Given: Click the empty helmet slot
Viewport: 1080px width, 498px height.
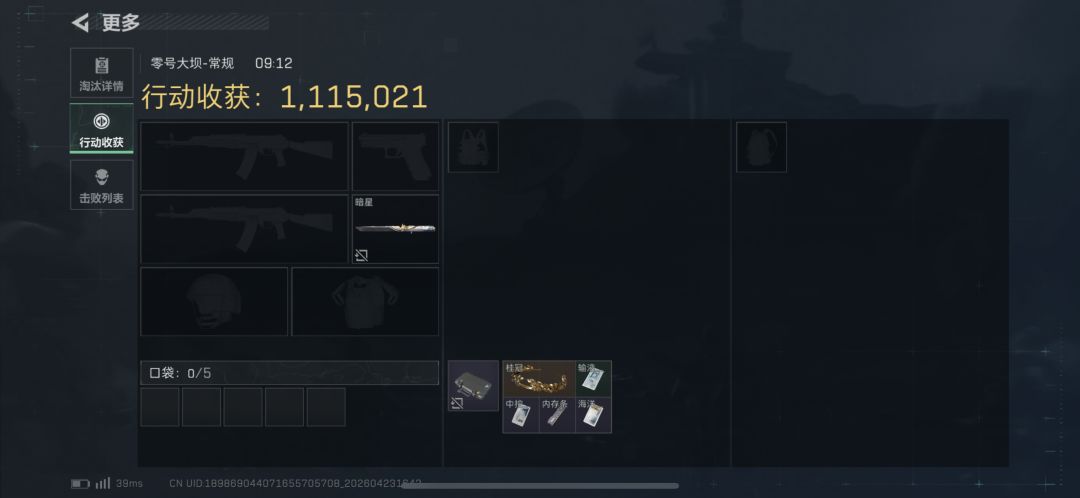Looking at the screenshot, I should (214, 302).
